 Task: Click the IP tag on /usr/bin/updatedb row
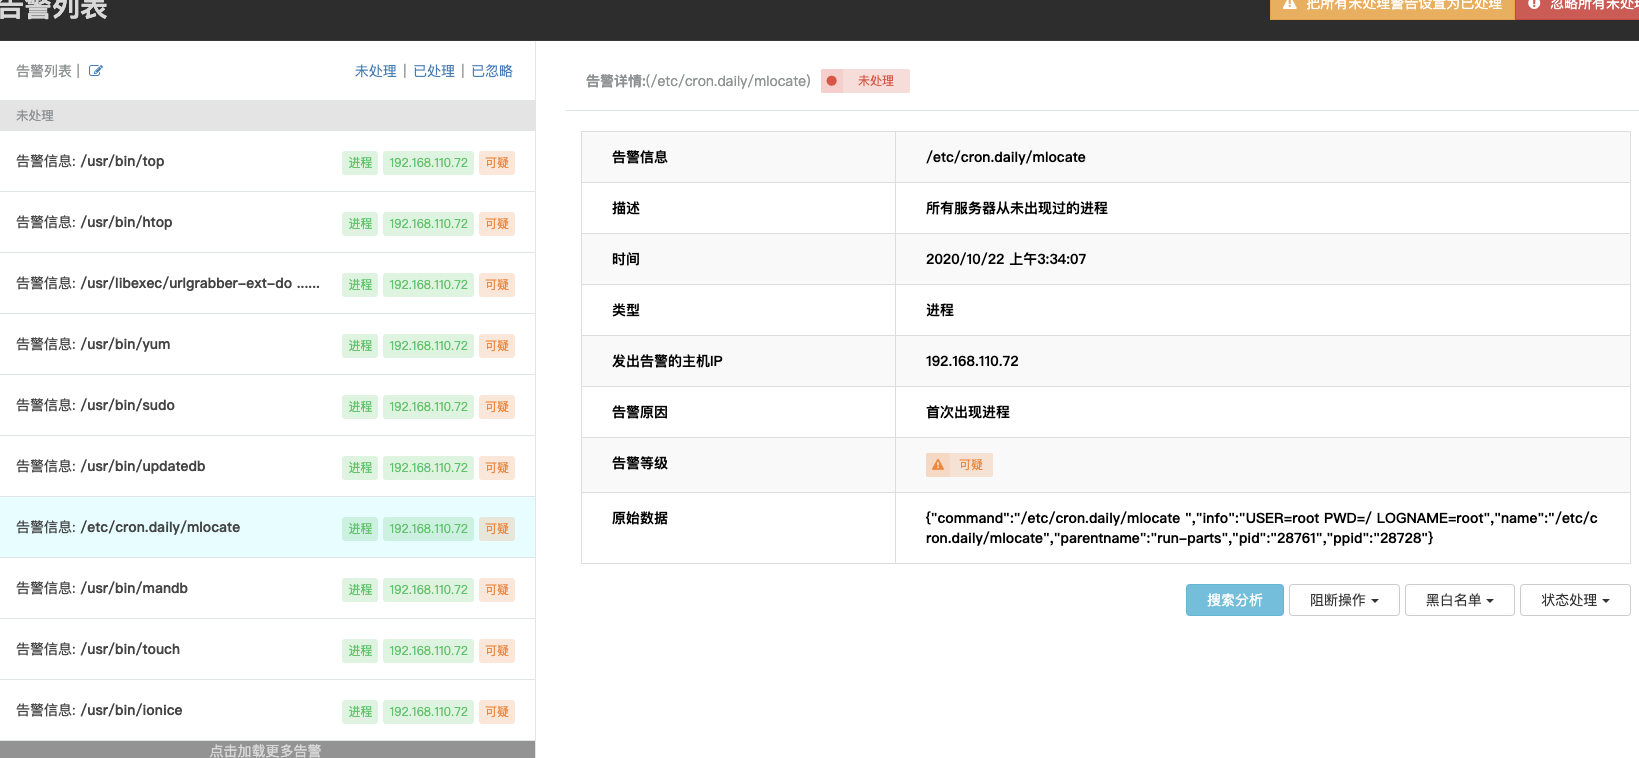[x=428, y=468]
